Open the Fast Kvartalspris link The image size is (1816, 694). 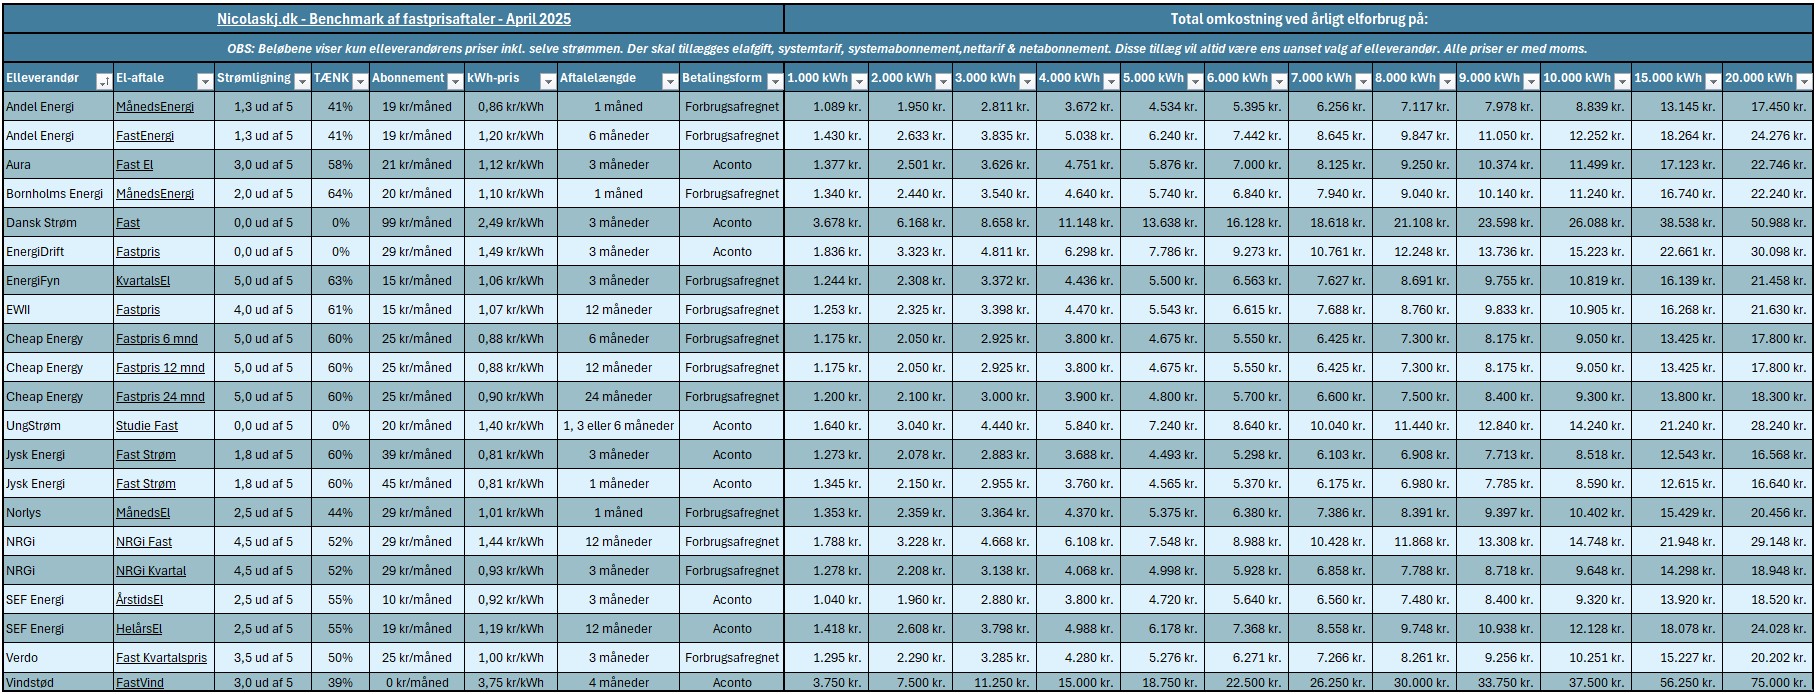point(162,658)
